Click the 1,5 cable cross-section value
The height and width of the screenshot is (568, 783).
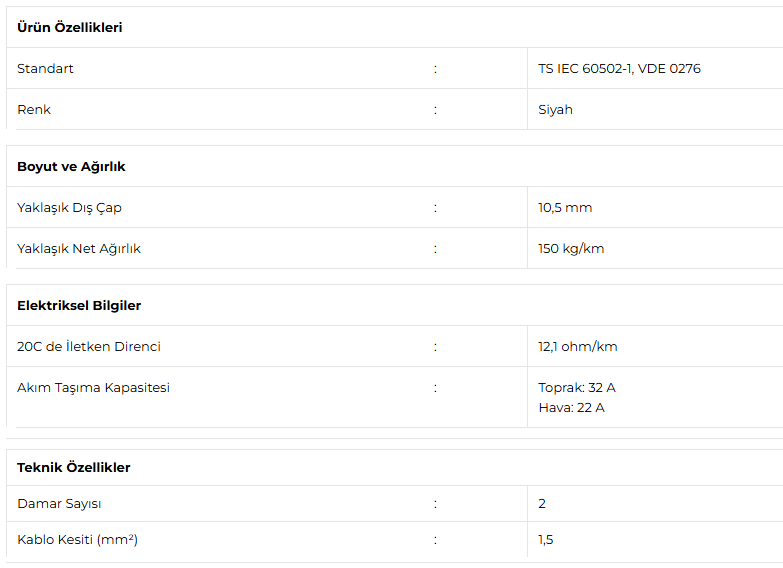pyautogui.click(x=545, y=540)
